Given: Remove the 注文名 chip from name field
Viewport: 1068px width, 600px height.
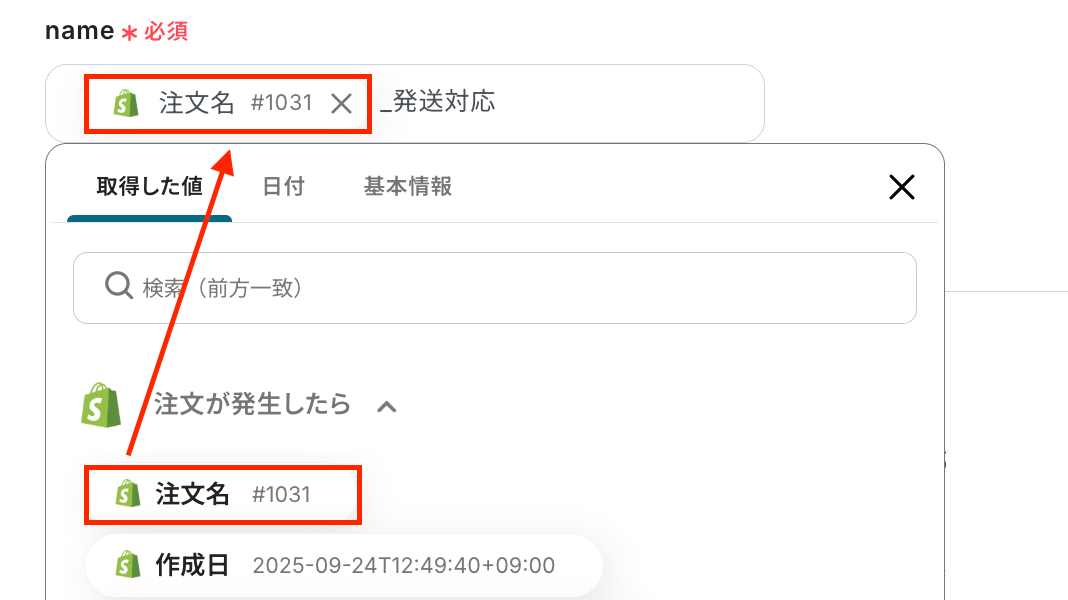Looking at the screenshot, I should [x=341, y=103].
